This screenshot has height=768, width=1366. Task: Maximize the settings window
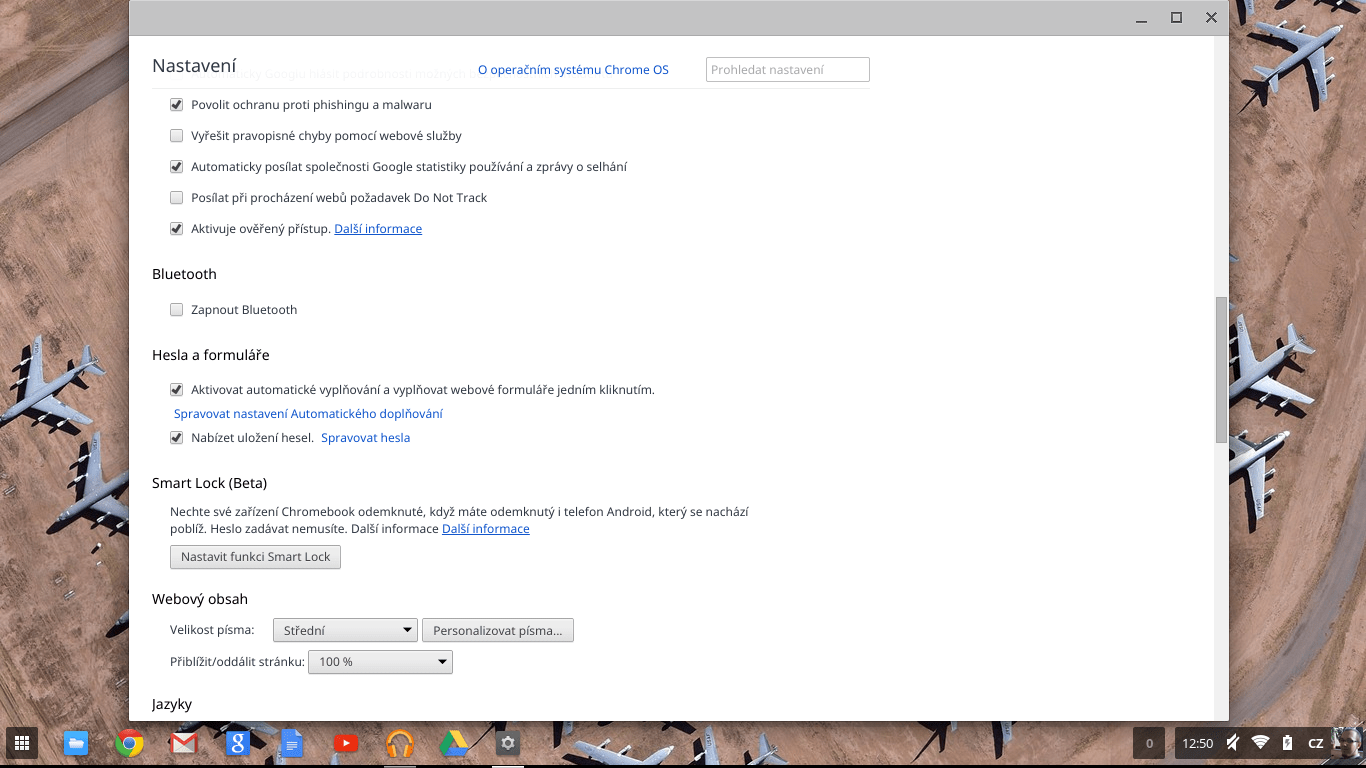[x=1176, y=17]
